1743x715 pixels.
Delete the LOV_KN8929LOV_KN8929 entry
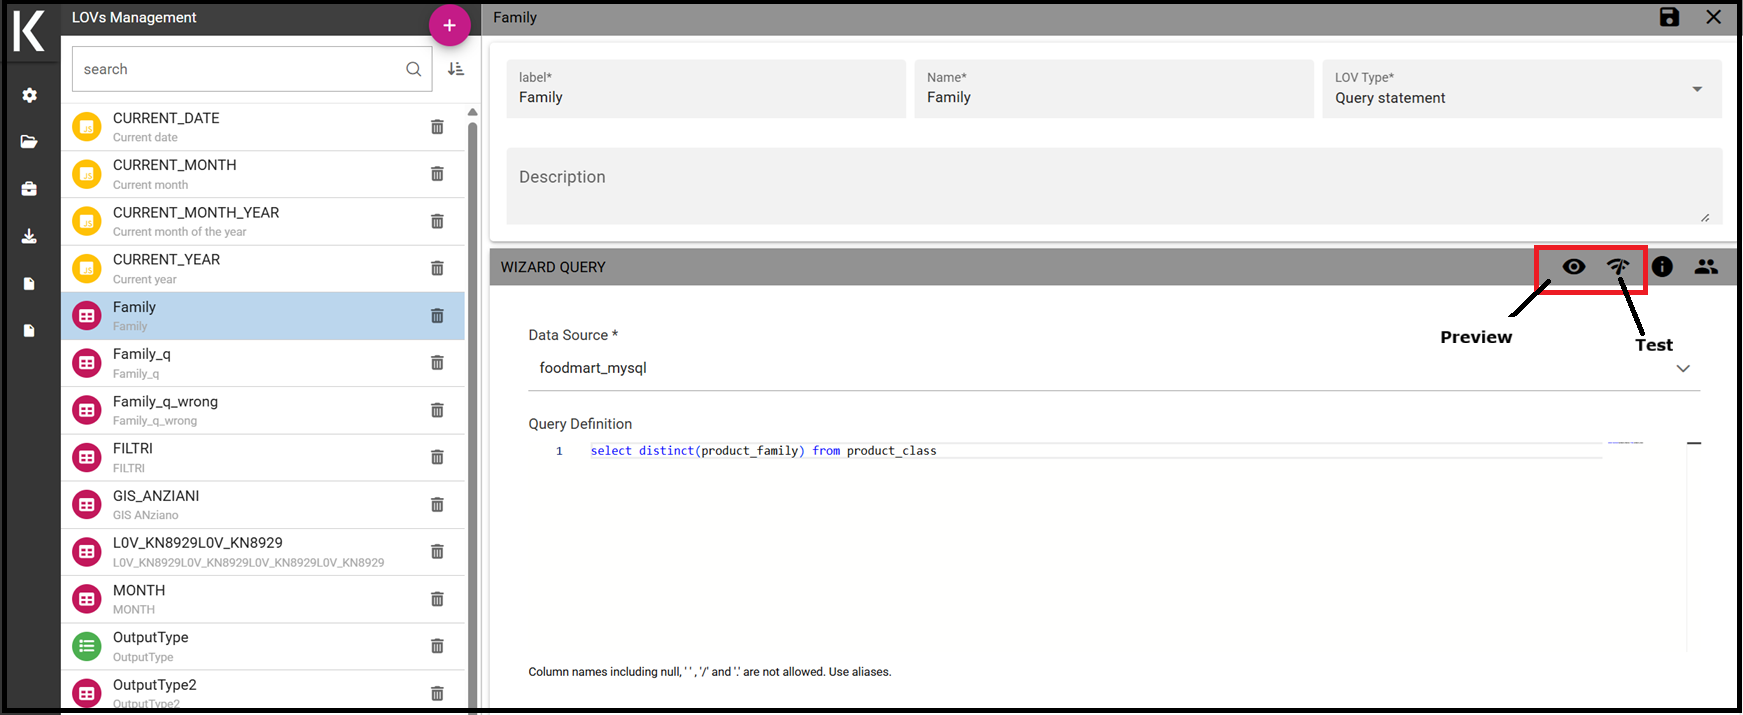437,552
